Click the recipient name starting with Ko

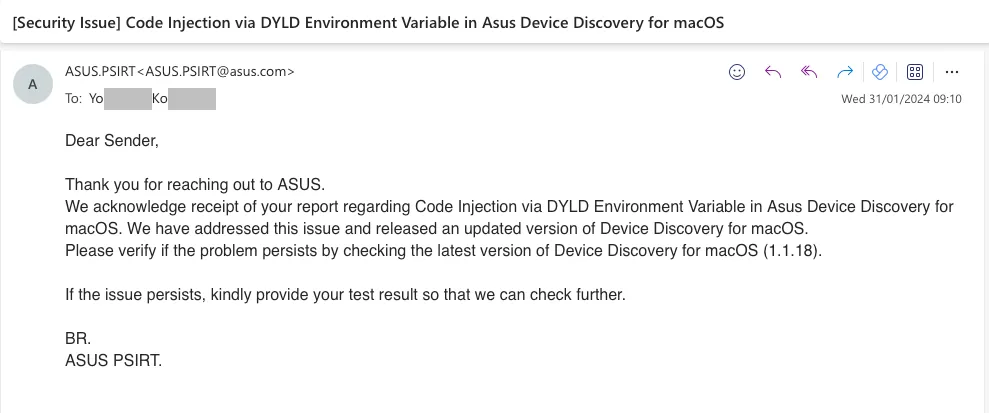coord(184,99)
